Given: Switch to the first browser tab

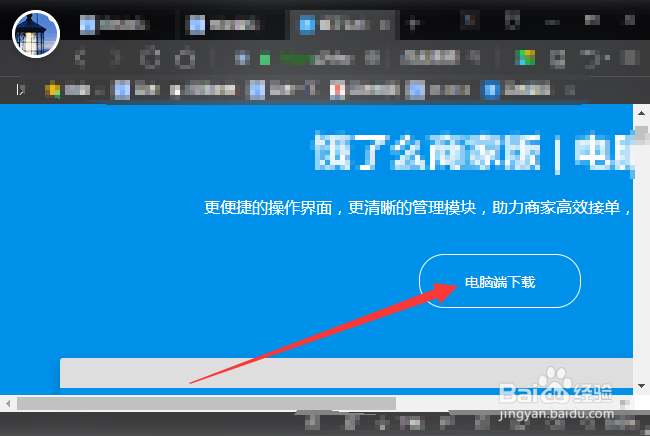Looking at the screenshot, I should [x=114, y=24].
